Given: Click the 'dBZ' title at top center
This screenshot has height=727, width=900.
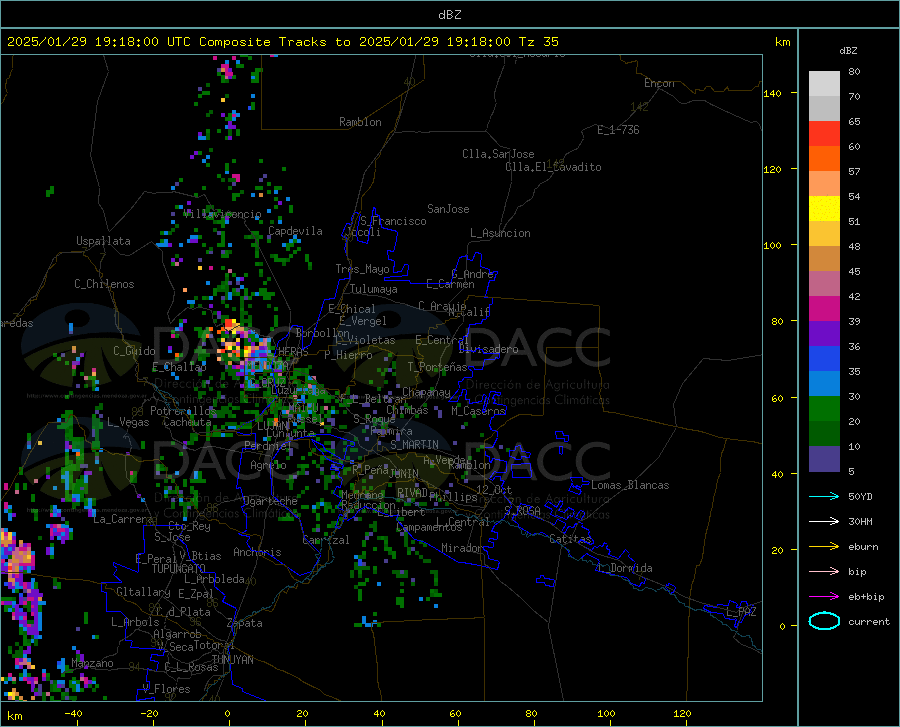Looking at the screenshot, I should (x=449, y=15).
